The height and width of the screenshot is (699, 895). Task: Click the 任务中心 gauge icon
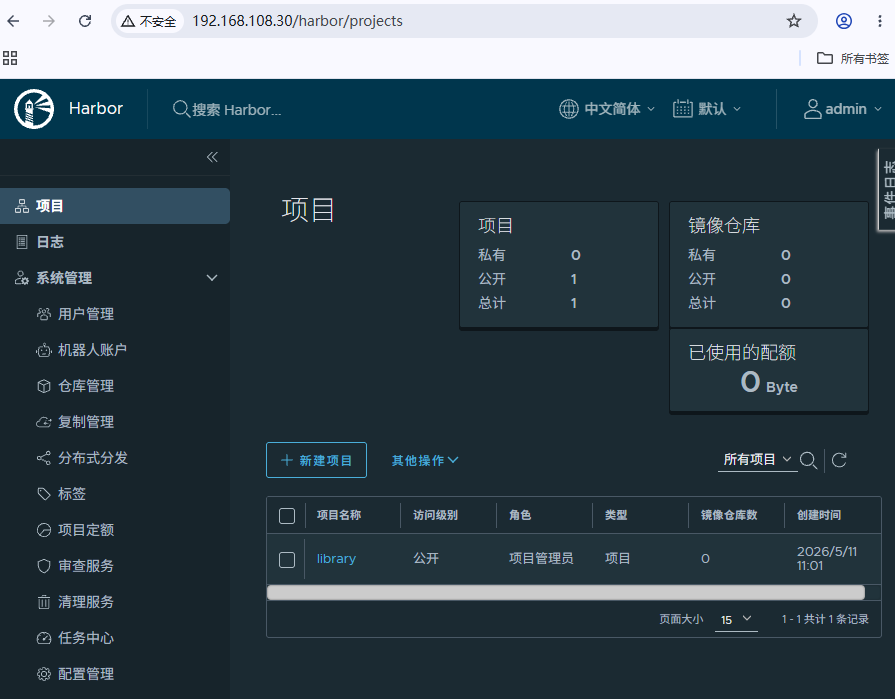[44, 638]
